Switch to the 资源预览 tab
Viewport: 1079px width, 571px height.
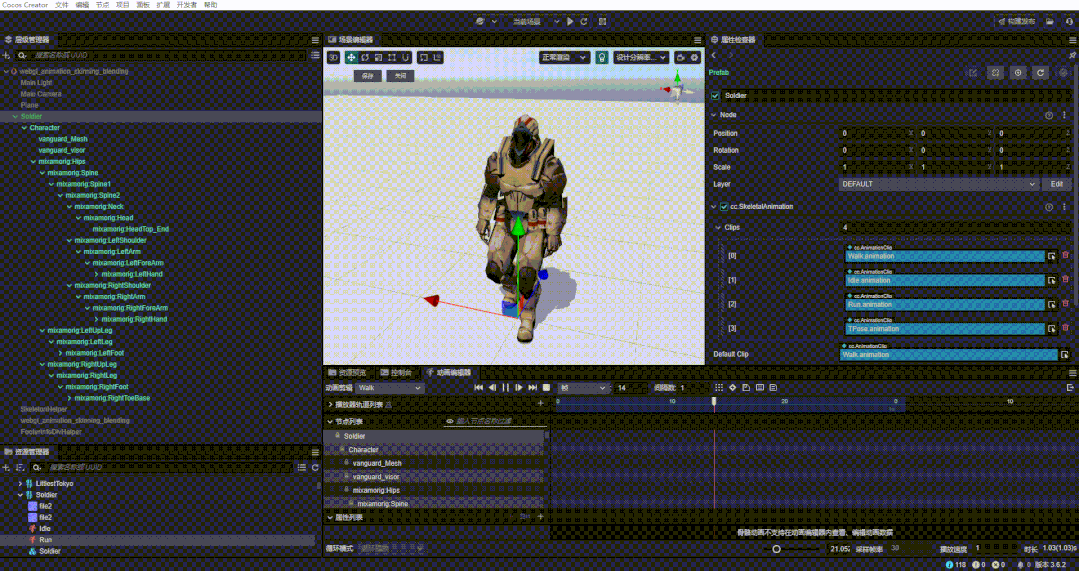tap(348, 373)
